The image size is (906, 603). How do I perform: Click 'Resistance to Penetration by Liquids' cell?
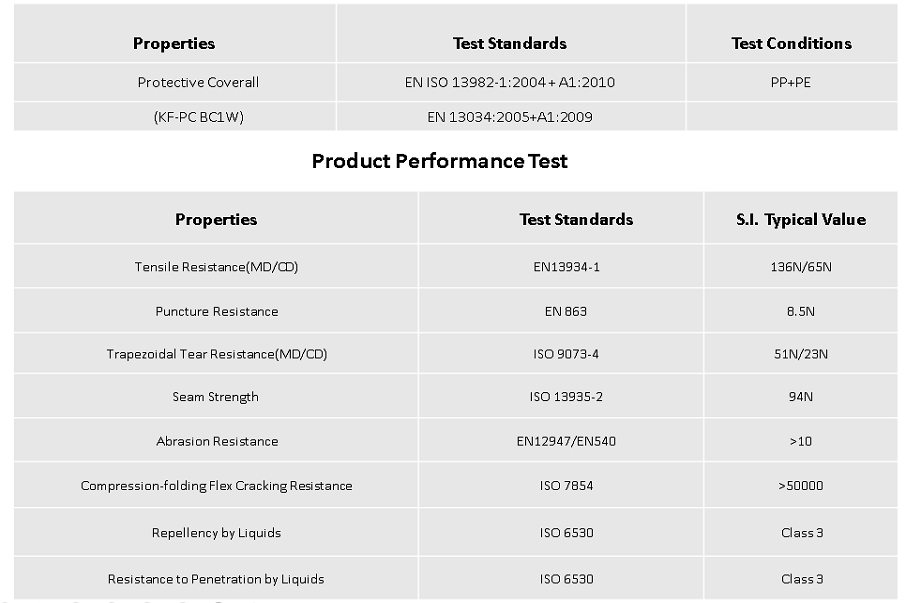(216, 579)
